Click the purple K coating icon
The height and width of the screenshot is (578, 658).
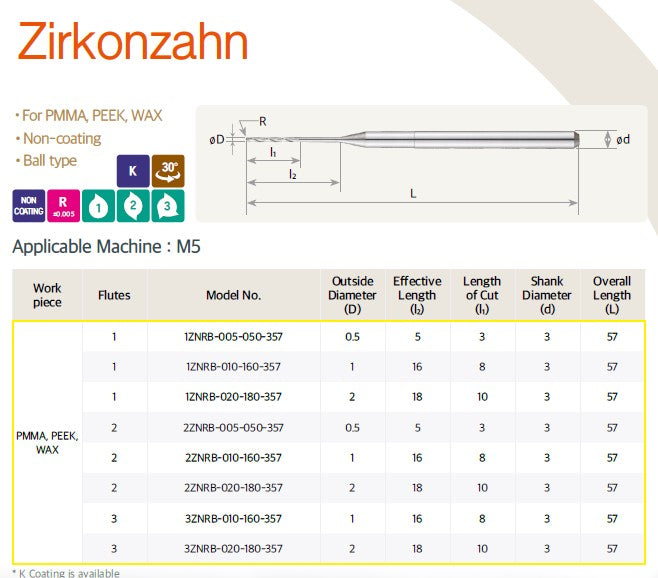point(133,171)
